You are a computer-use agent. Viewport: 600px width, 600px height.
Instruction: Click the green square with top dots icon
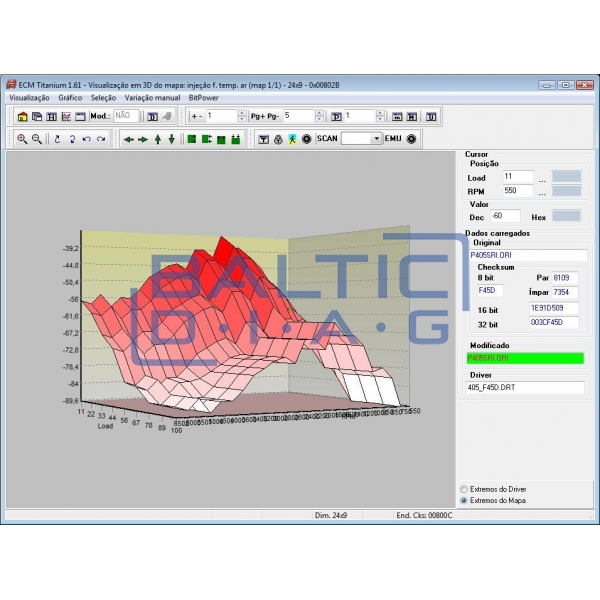236,139
